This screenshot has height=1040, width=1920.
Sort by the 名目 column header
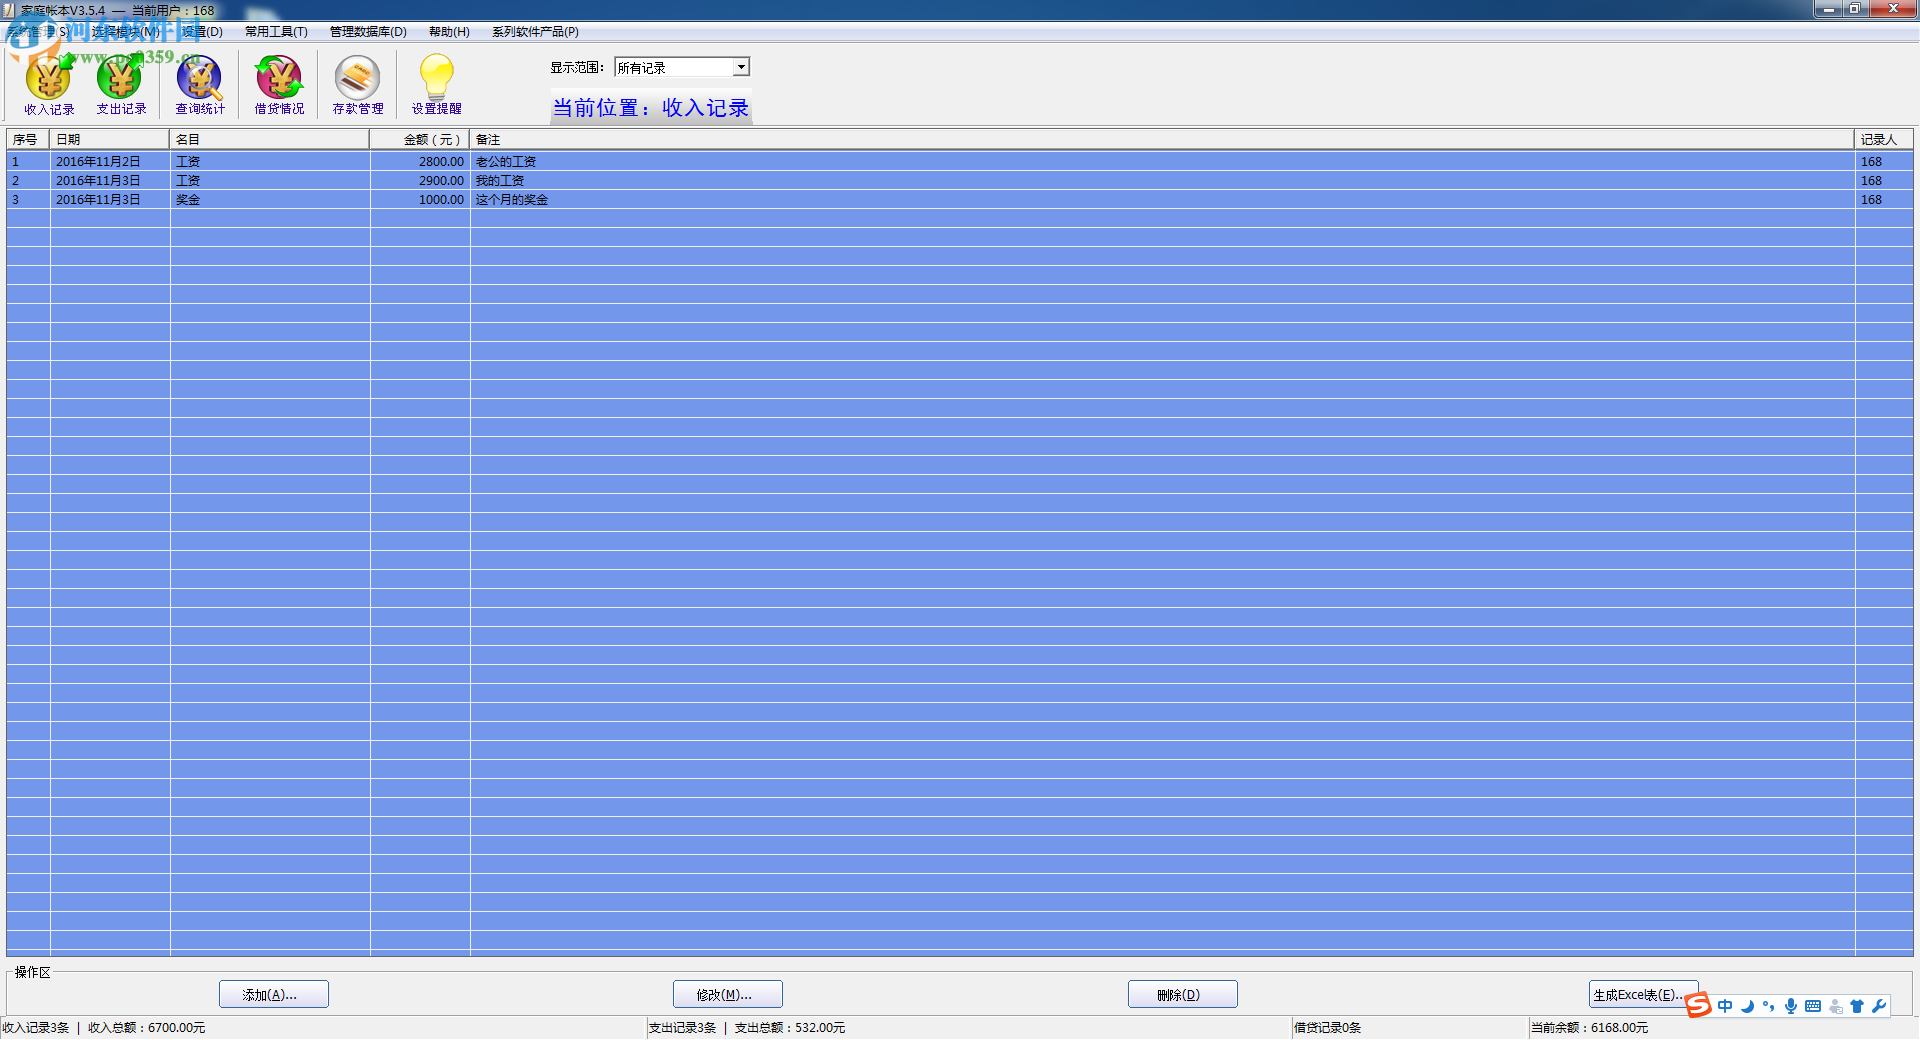click(269, 139)
